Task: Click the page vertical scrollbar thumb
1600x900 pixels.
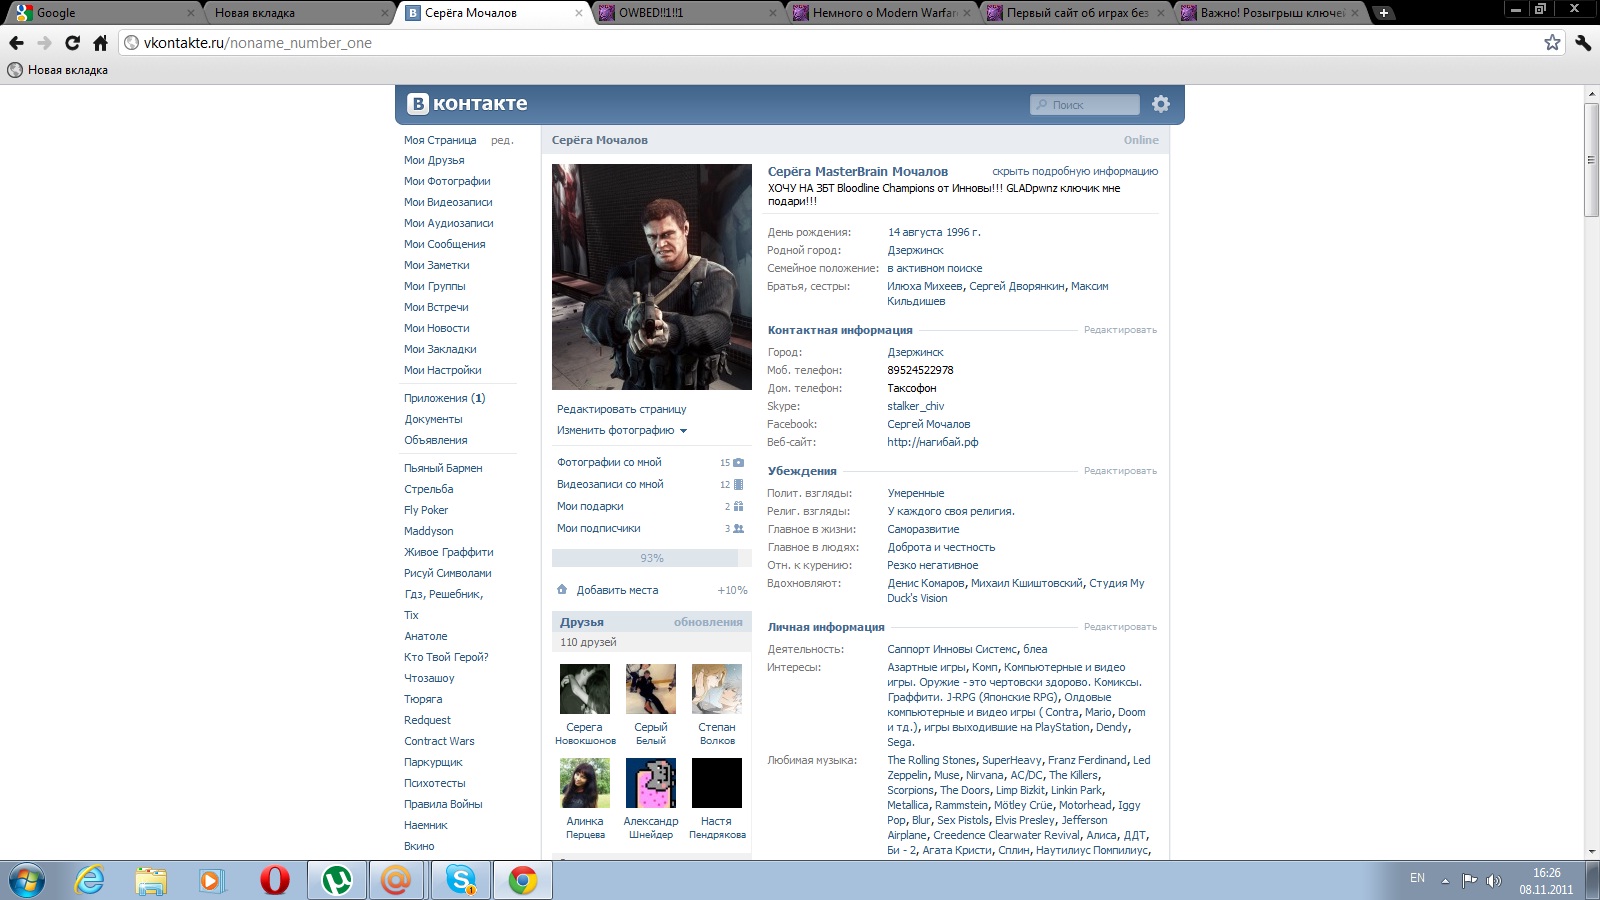Action: coord(1591,160)
